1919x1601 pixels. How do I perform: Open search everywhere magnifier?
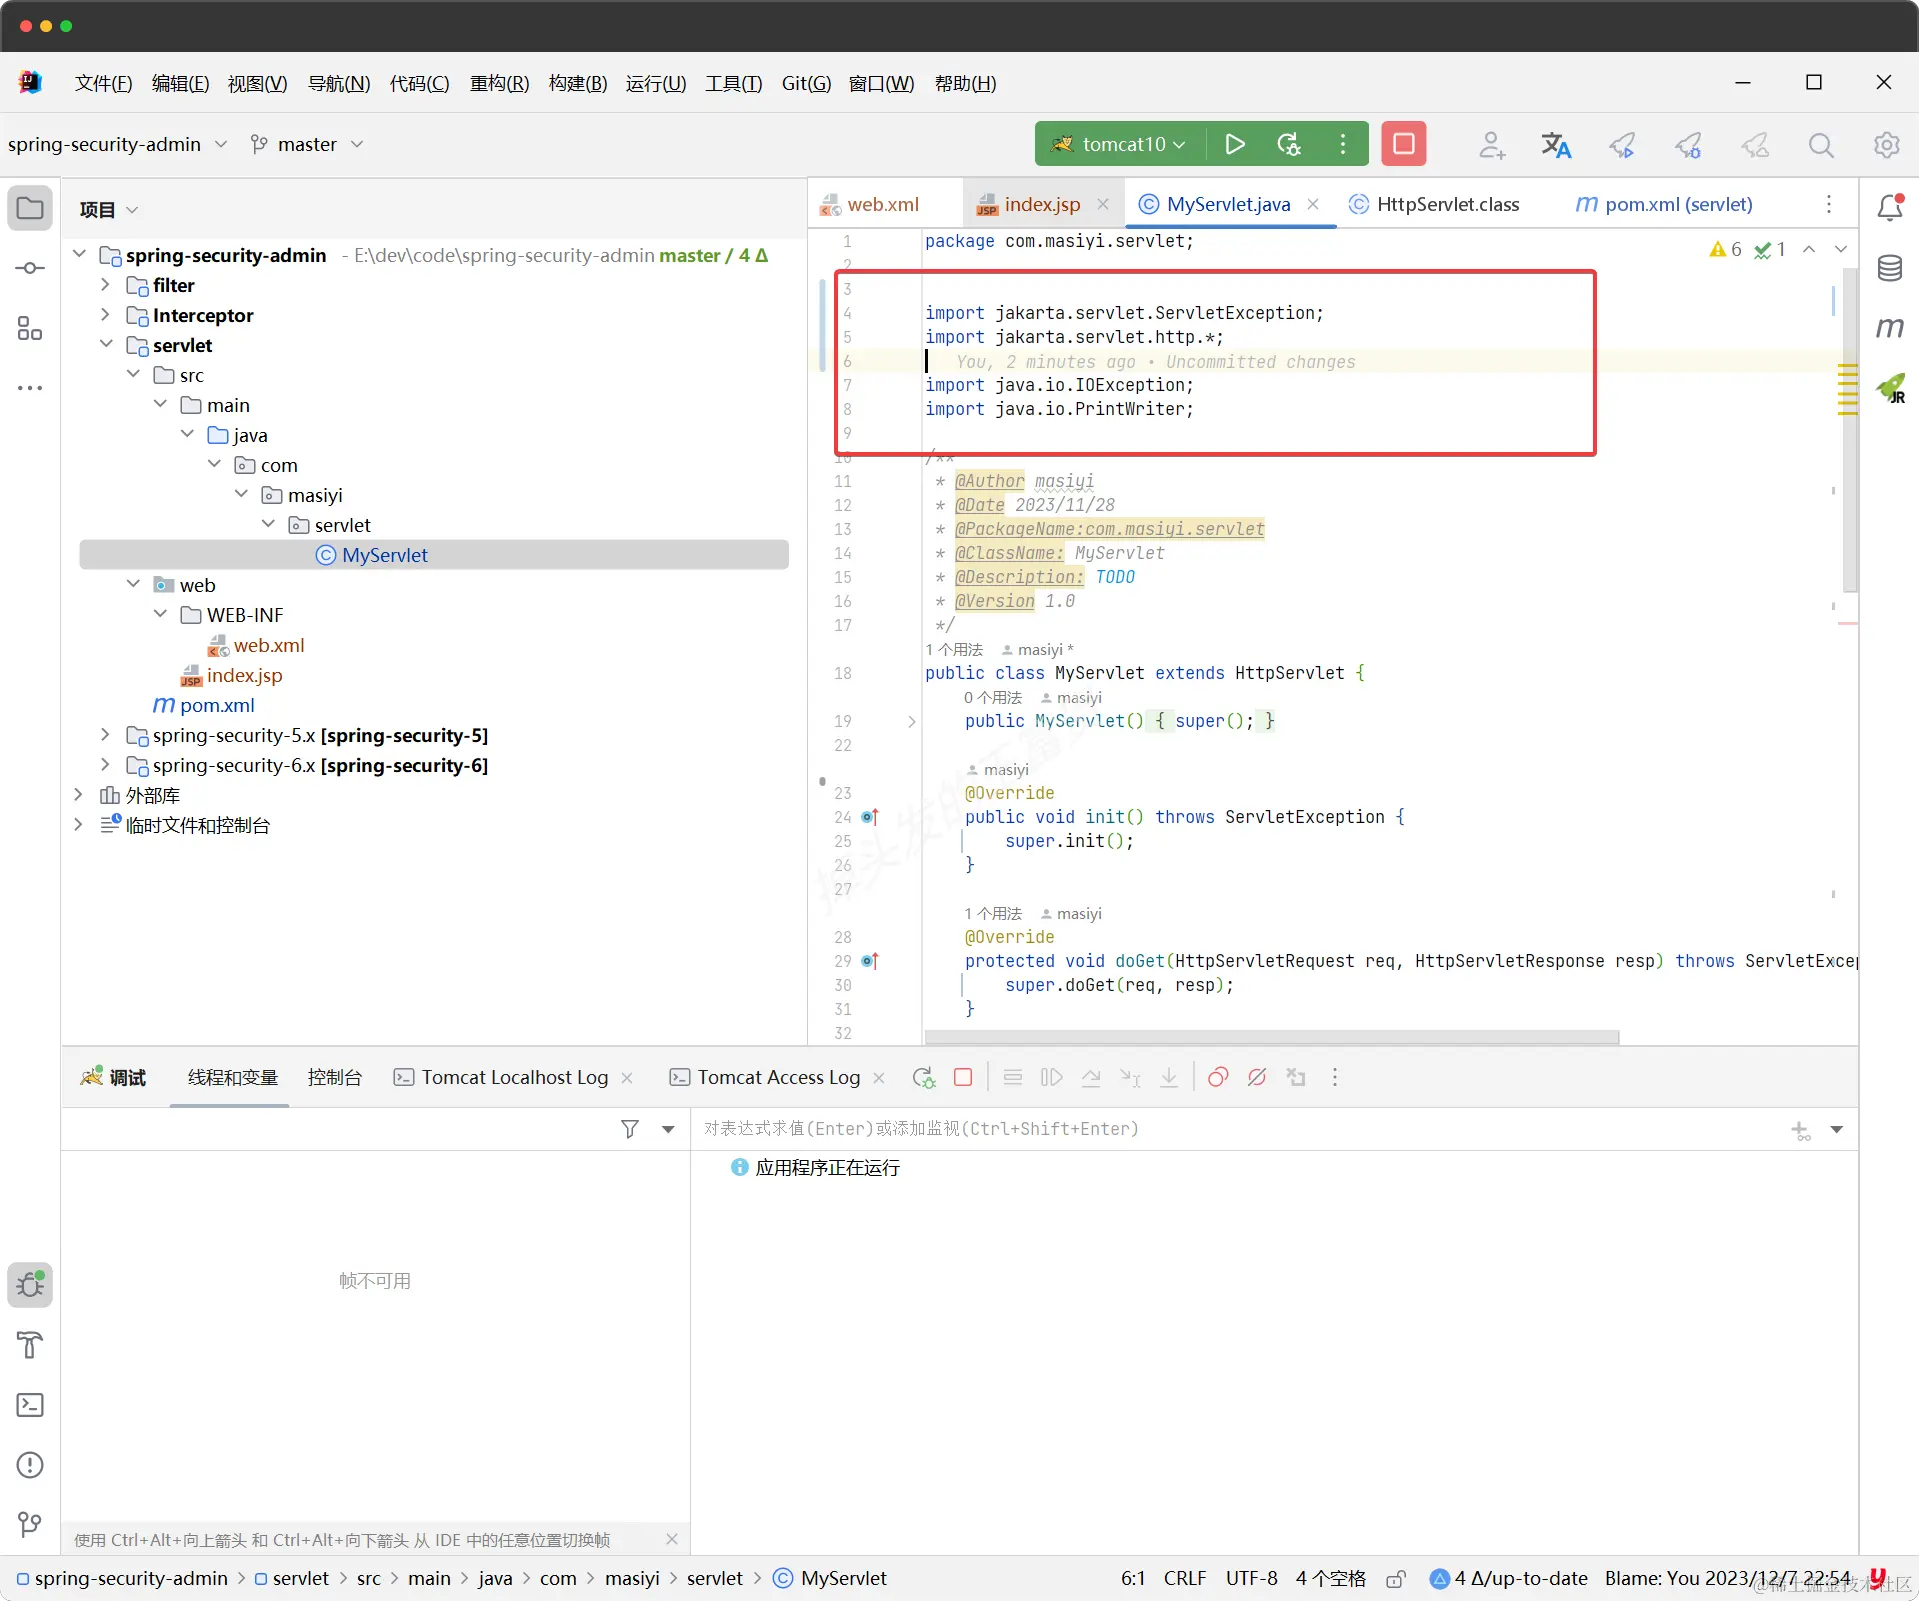point(1821,145)
